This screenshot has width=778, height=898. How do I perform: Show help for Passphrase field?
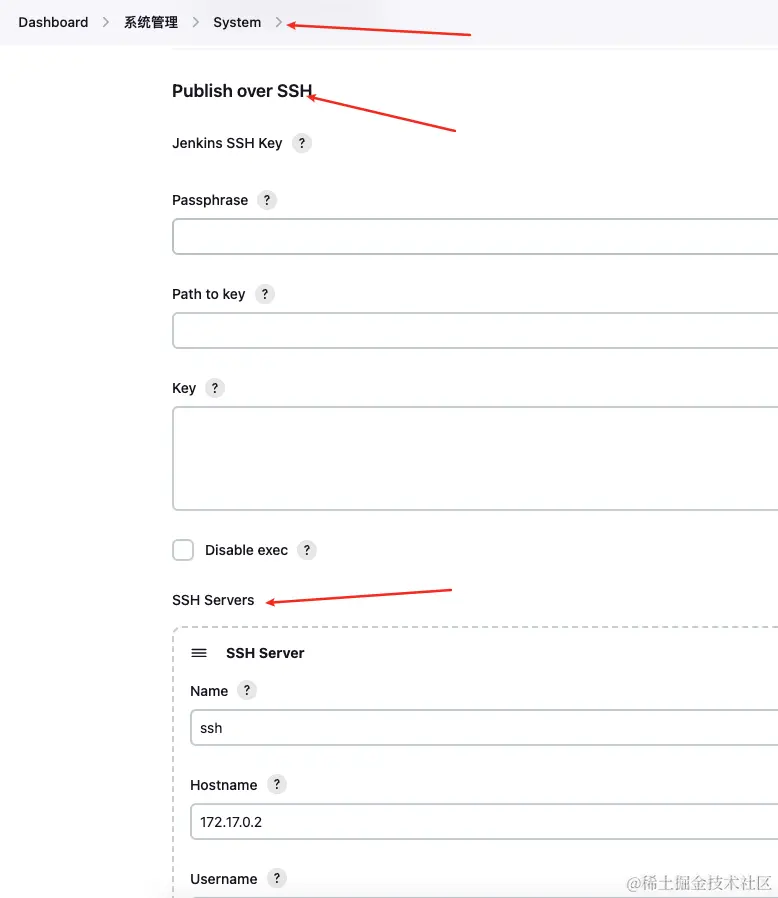266,200
